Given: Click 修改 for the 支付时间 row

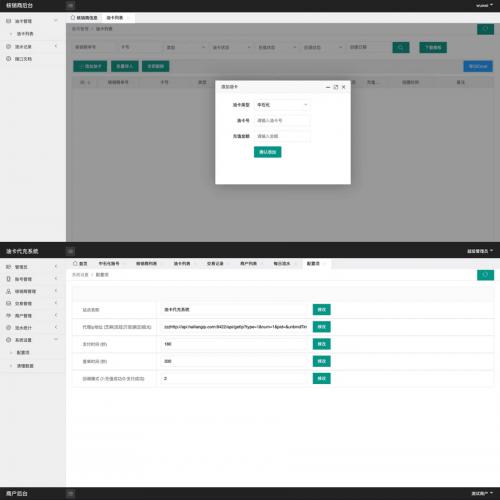Looking at the screenshot, I should 322,344.
